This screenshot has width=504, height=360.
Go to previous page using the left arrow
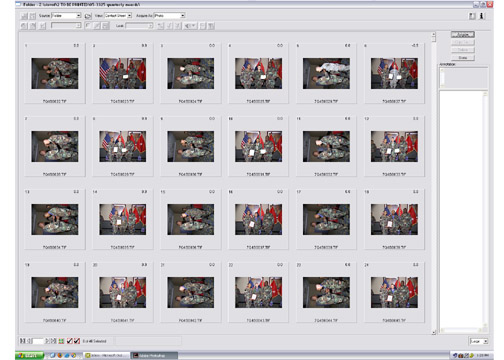(29, 341)
